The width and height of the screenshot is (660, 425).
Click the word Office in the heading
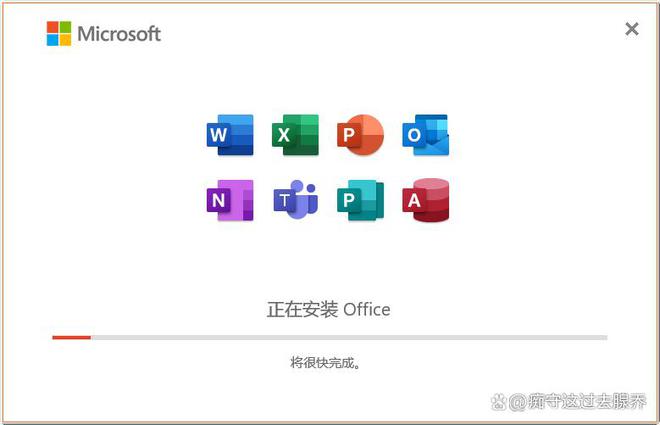[367, 309]
